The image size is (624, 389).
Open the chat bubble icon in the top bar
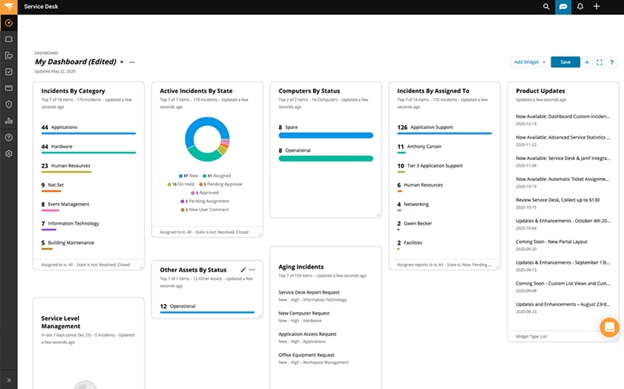563,7
